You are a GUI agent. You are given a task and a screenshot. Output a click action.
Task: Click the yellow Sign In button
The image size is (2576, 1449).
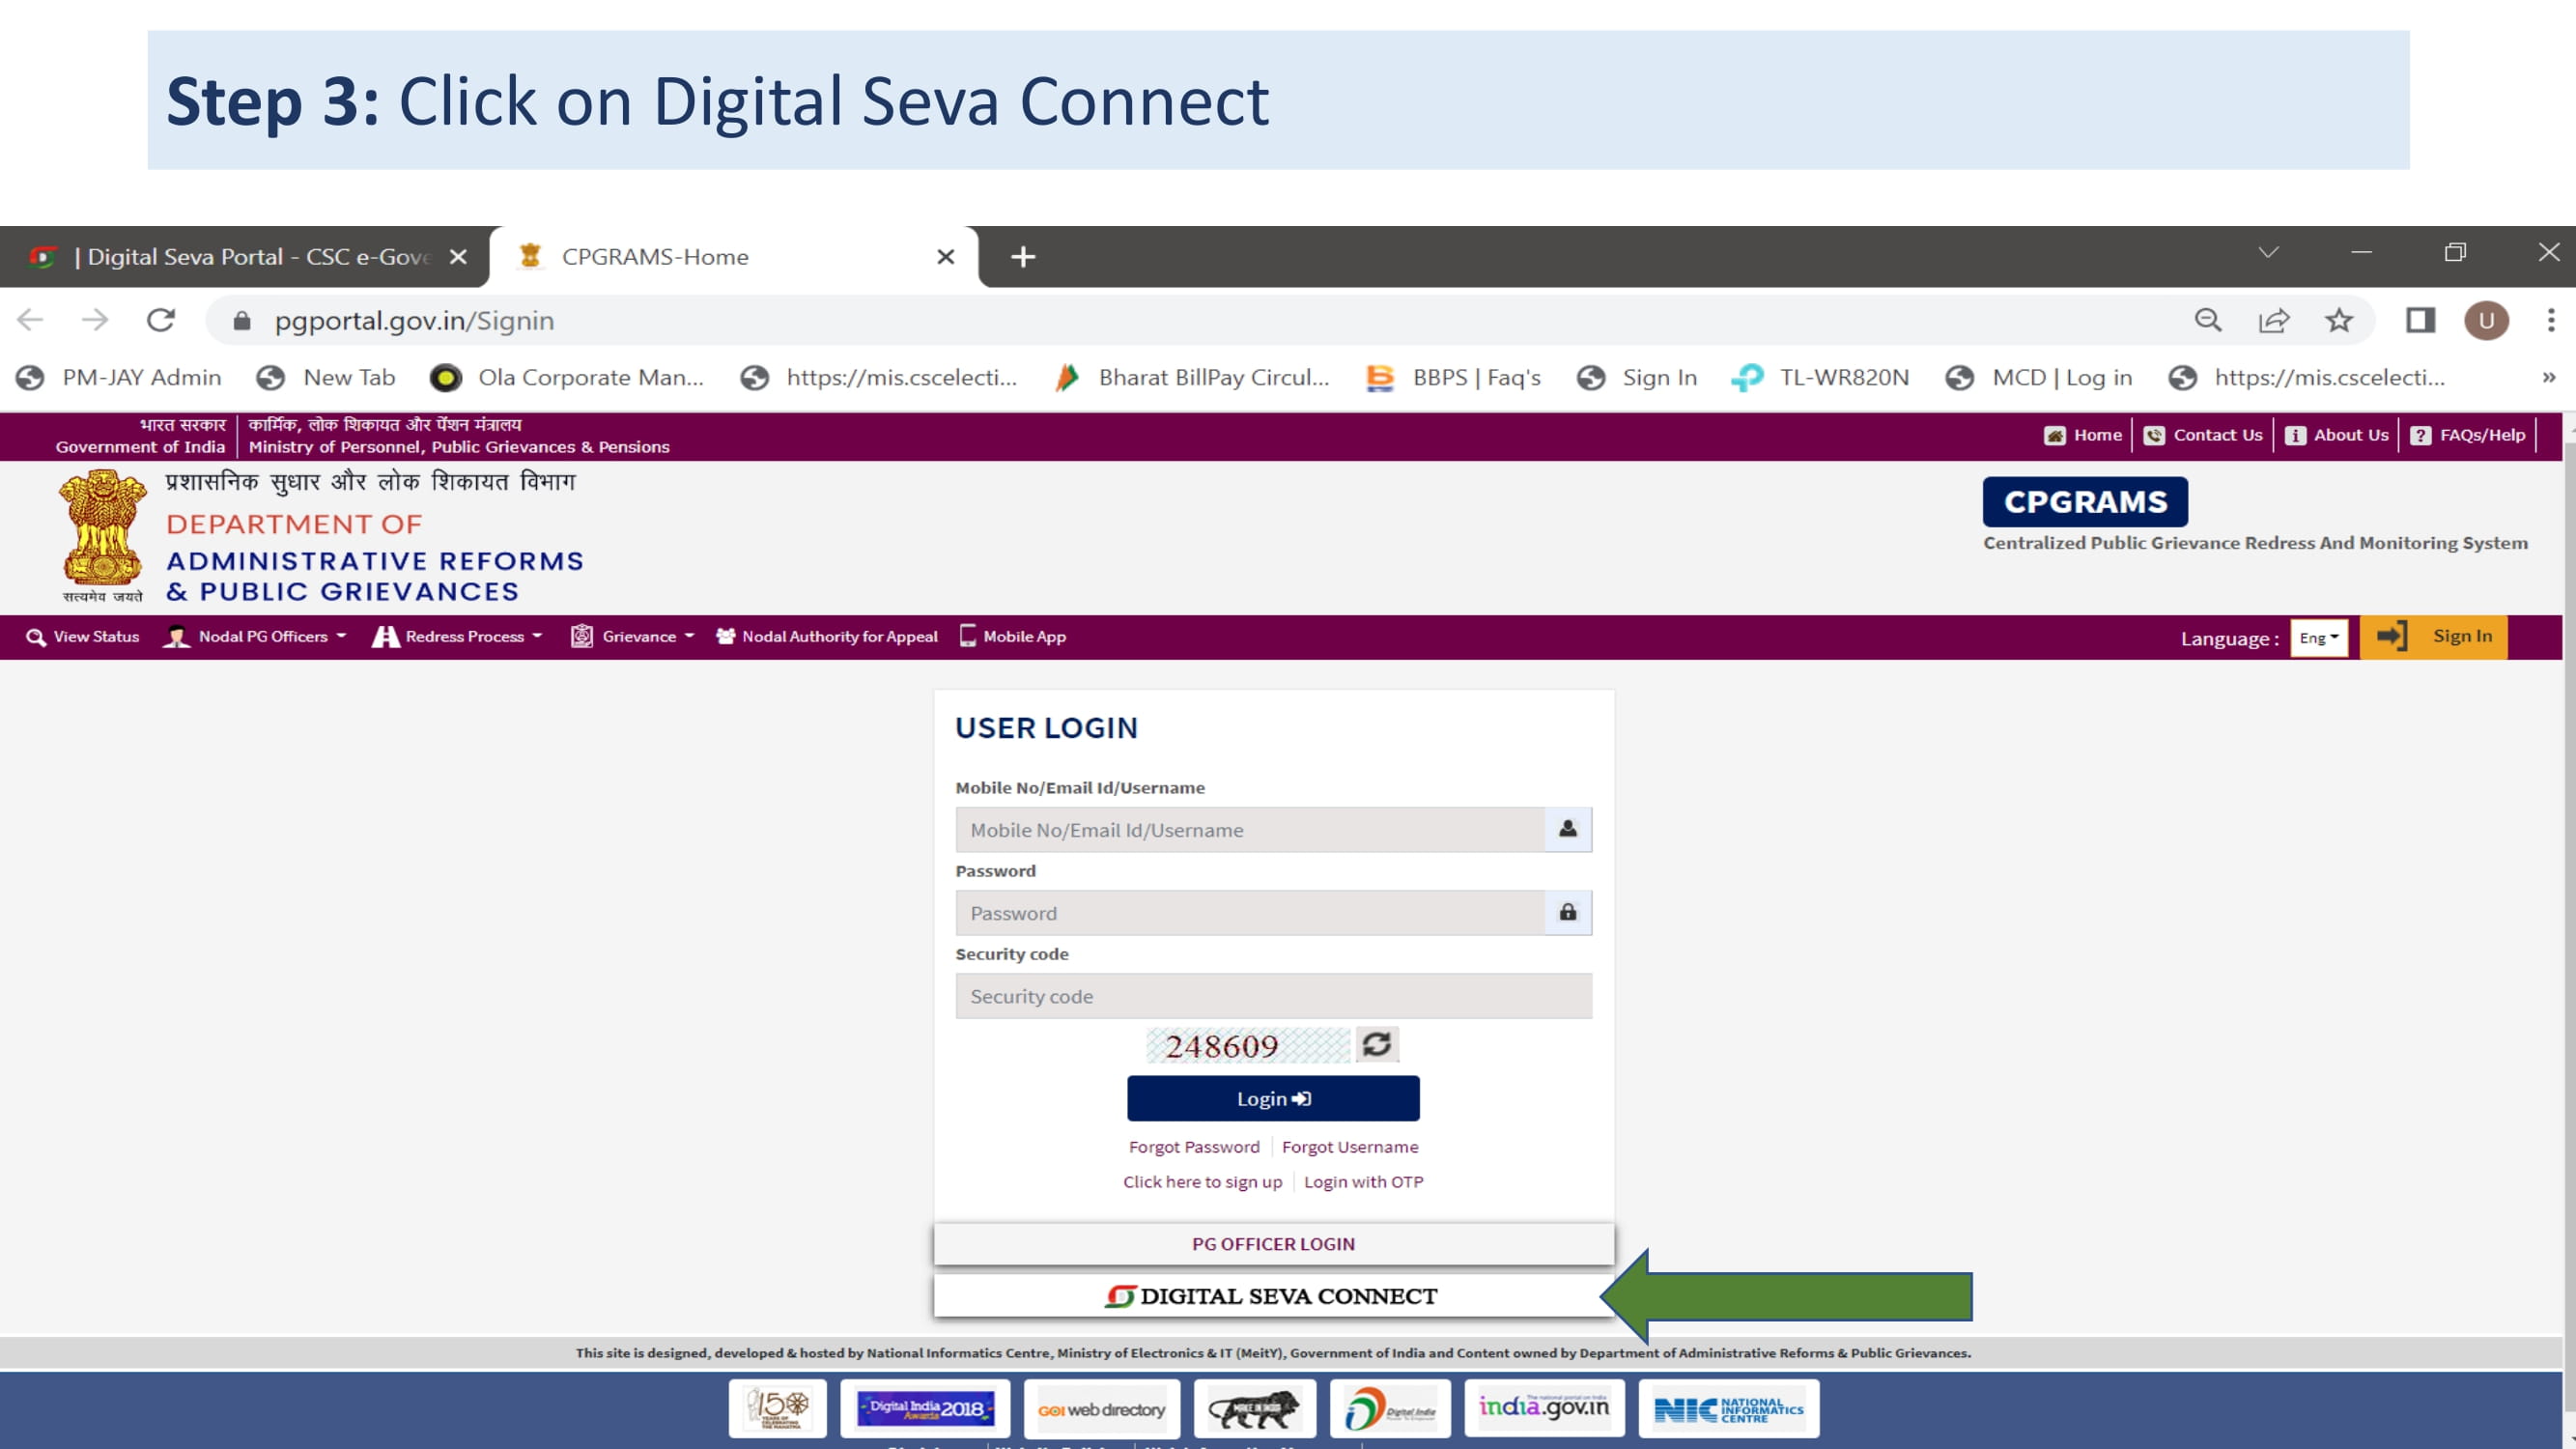[x=2433, y=636]
